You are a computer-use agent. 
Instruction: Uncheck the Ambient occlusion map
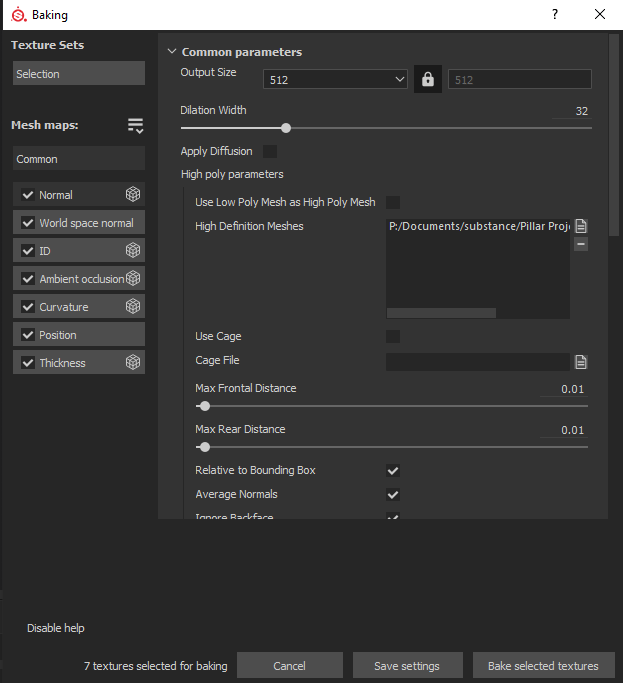[x=28, y=279]
